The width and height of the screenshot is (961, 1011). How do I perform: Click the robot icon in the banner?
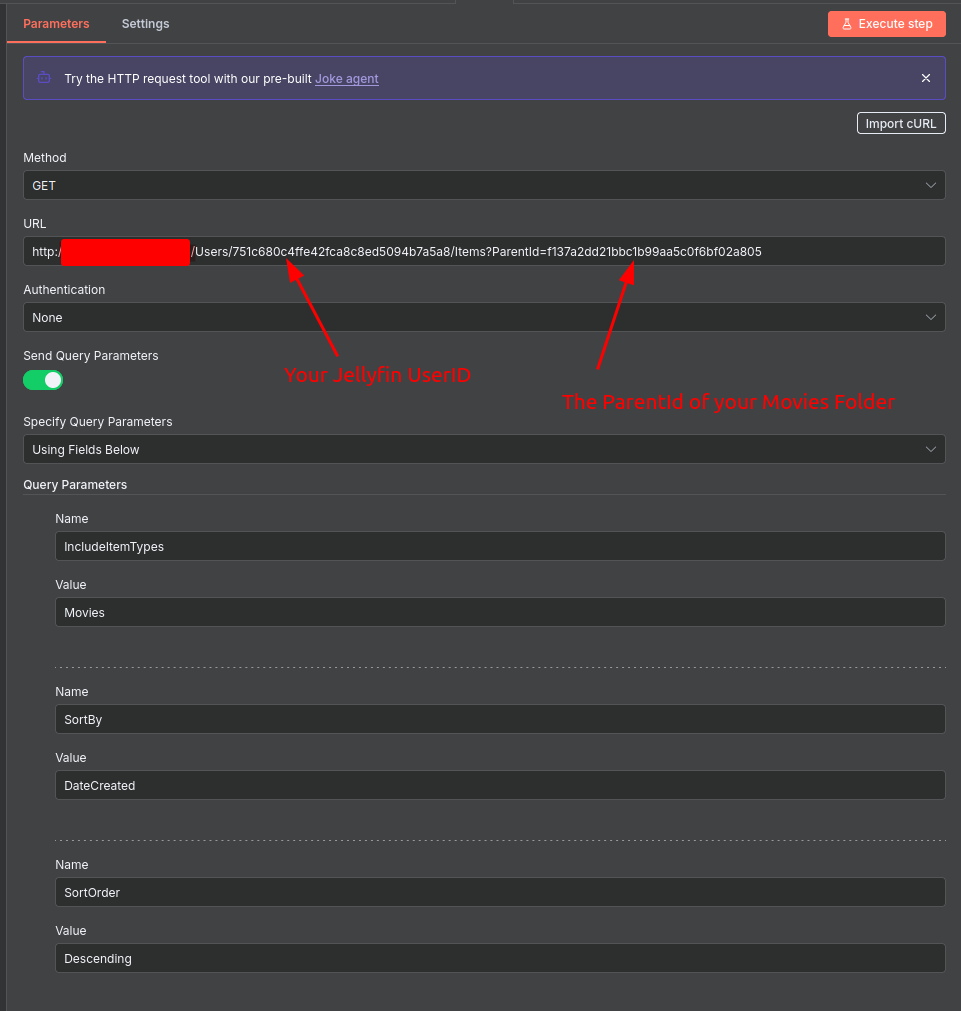(x=44, y=78)
